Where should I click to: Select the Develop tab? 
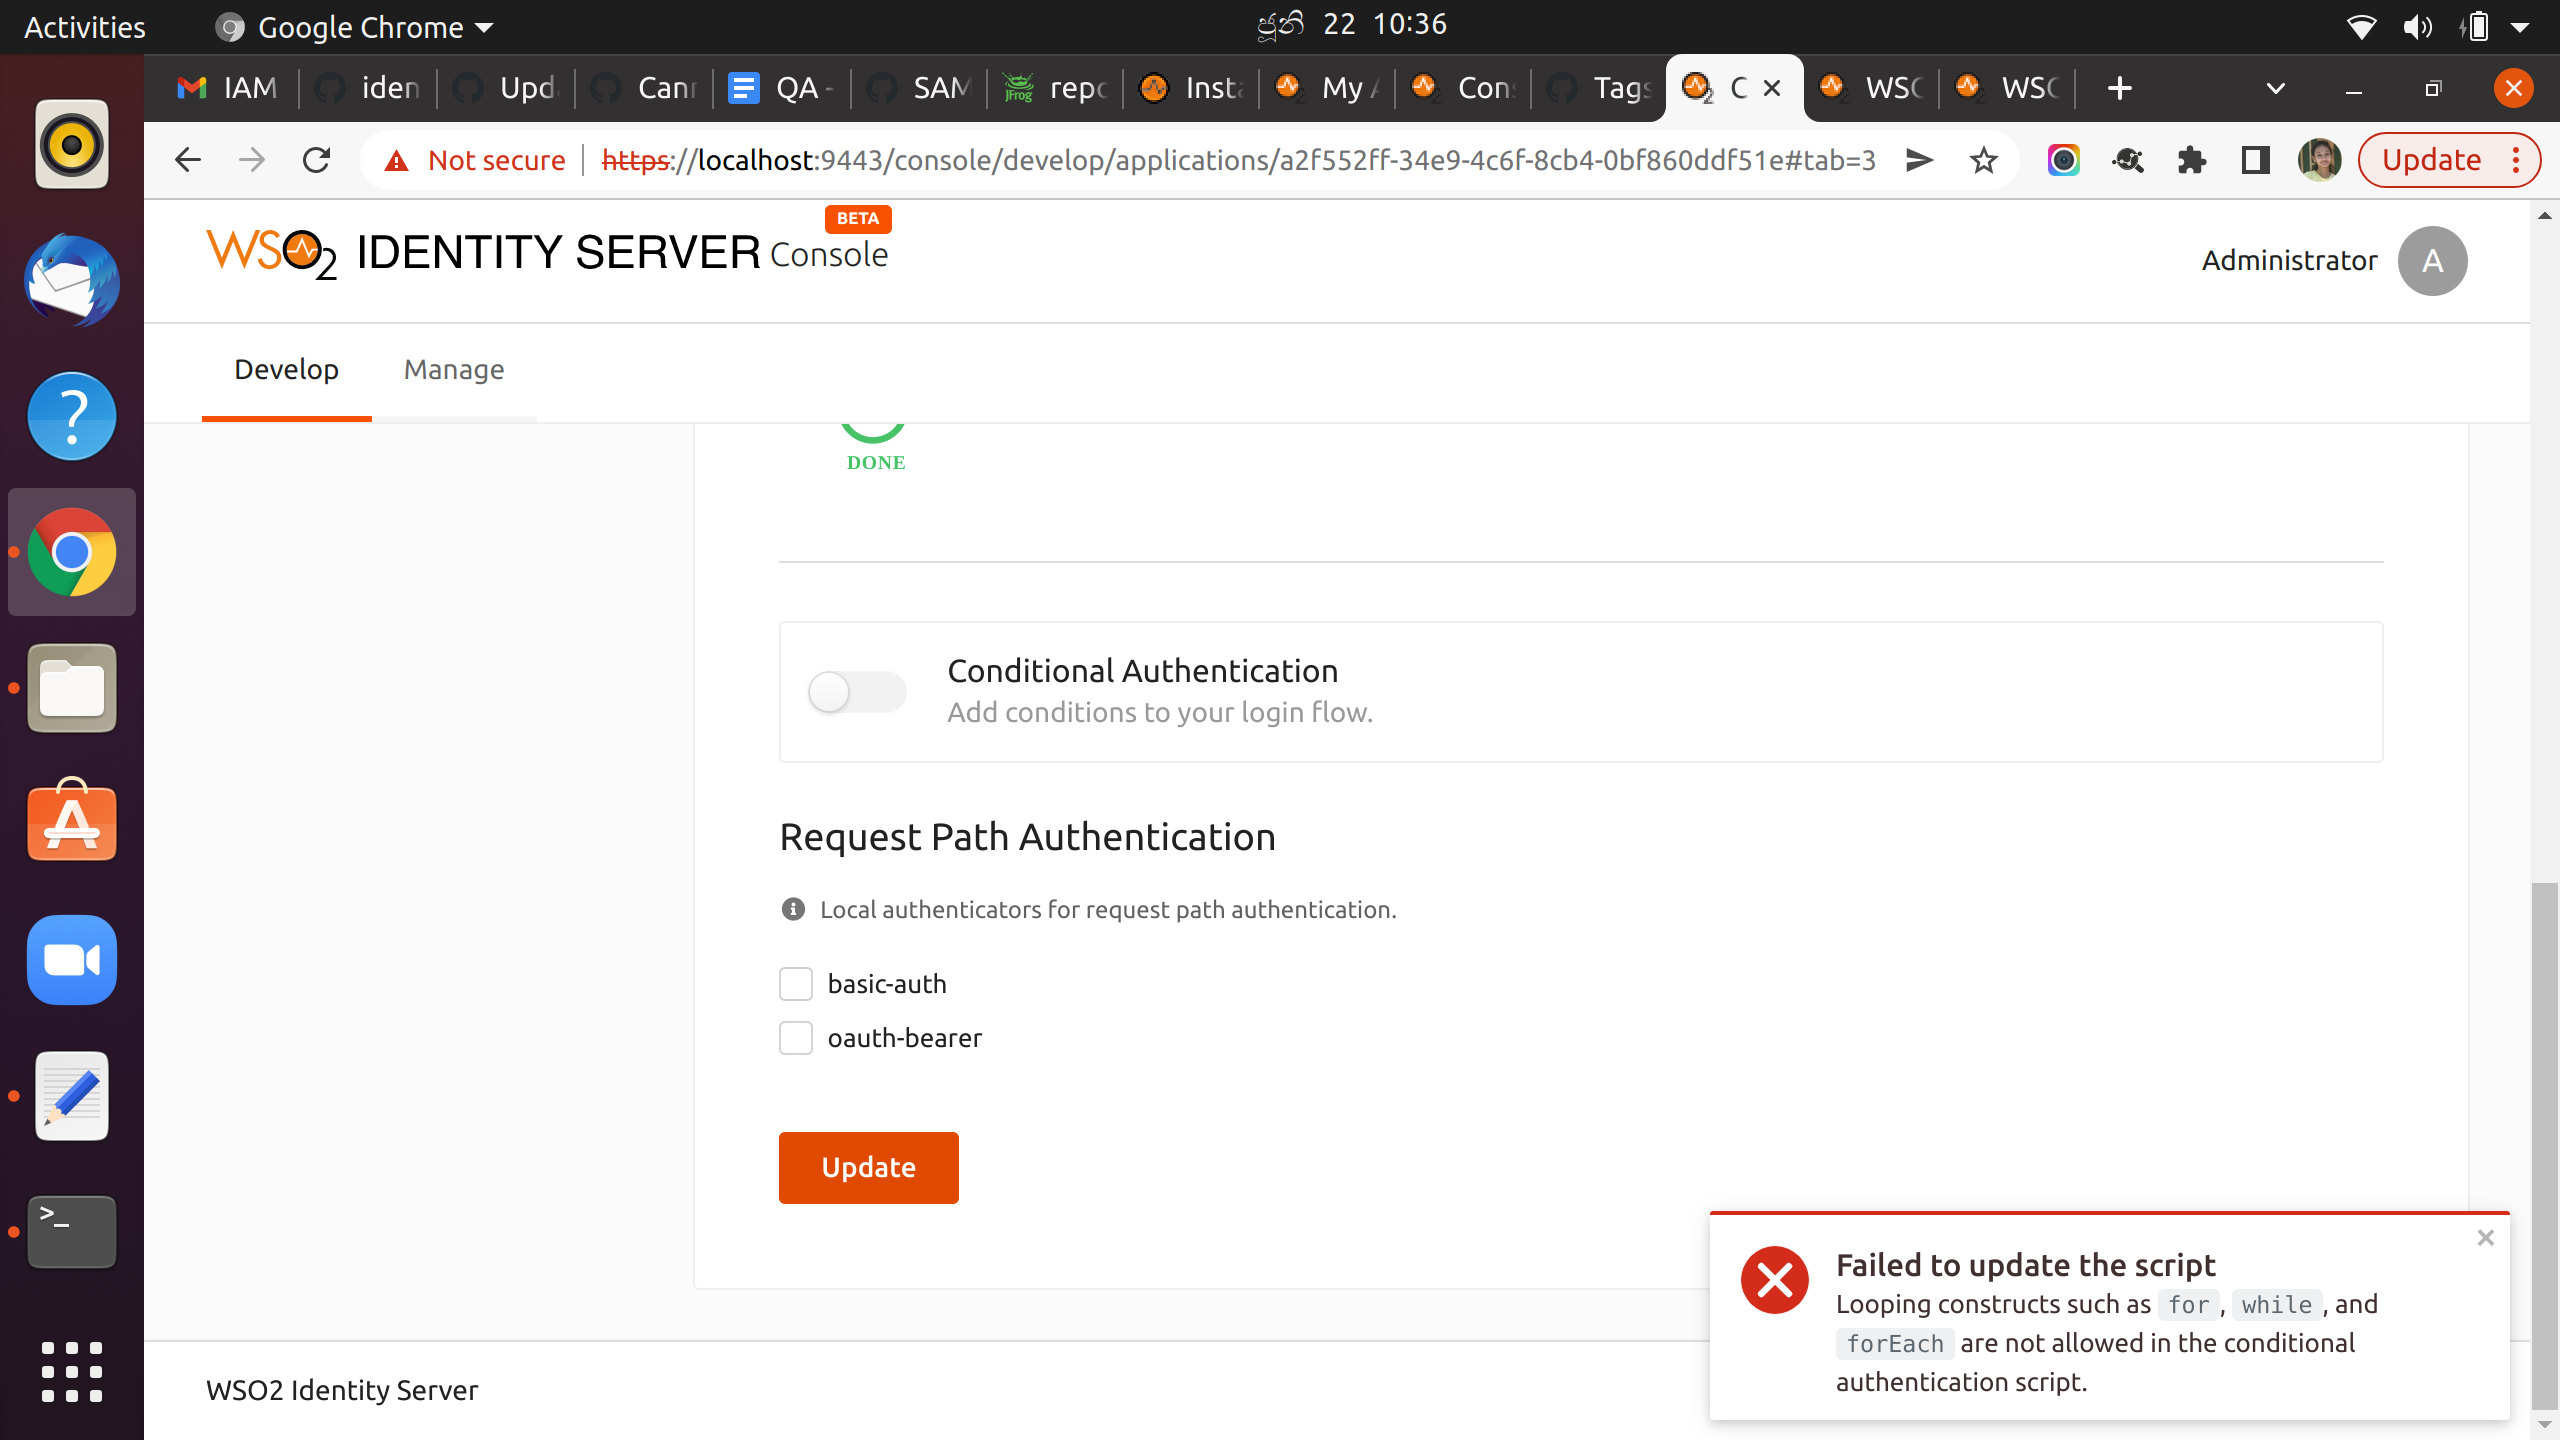click(x=286, y=370)
